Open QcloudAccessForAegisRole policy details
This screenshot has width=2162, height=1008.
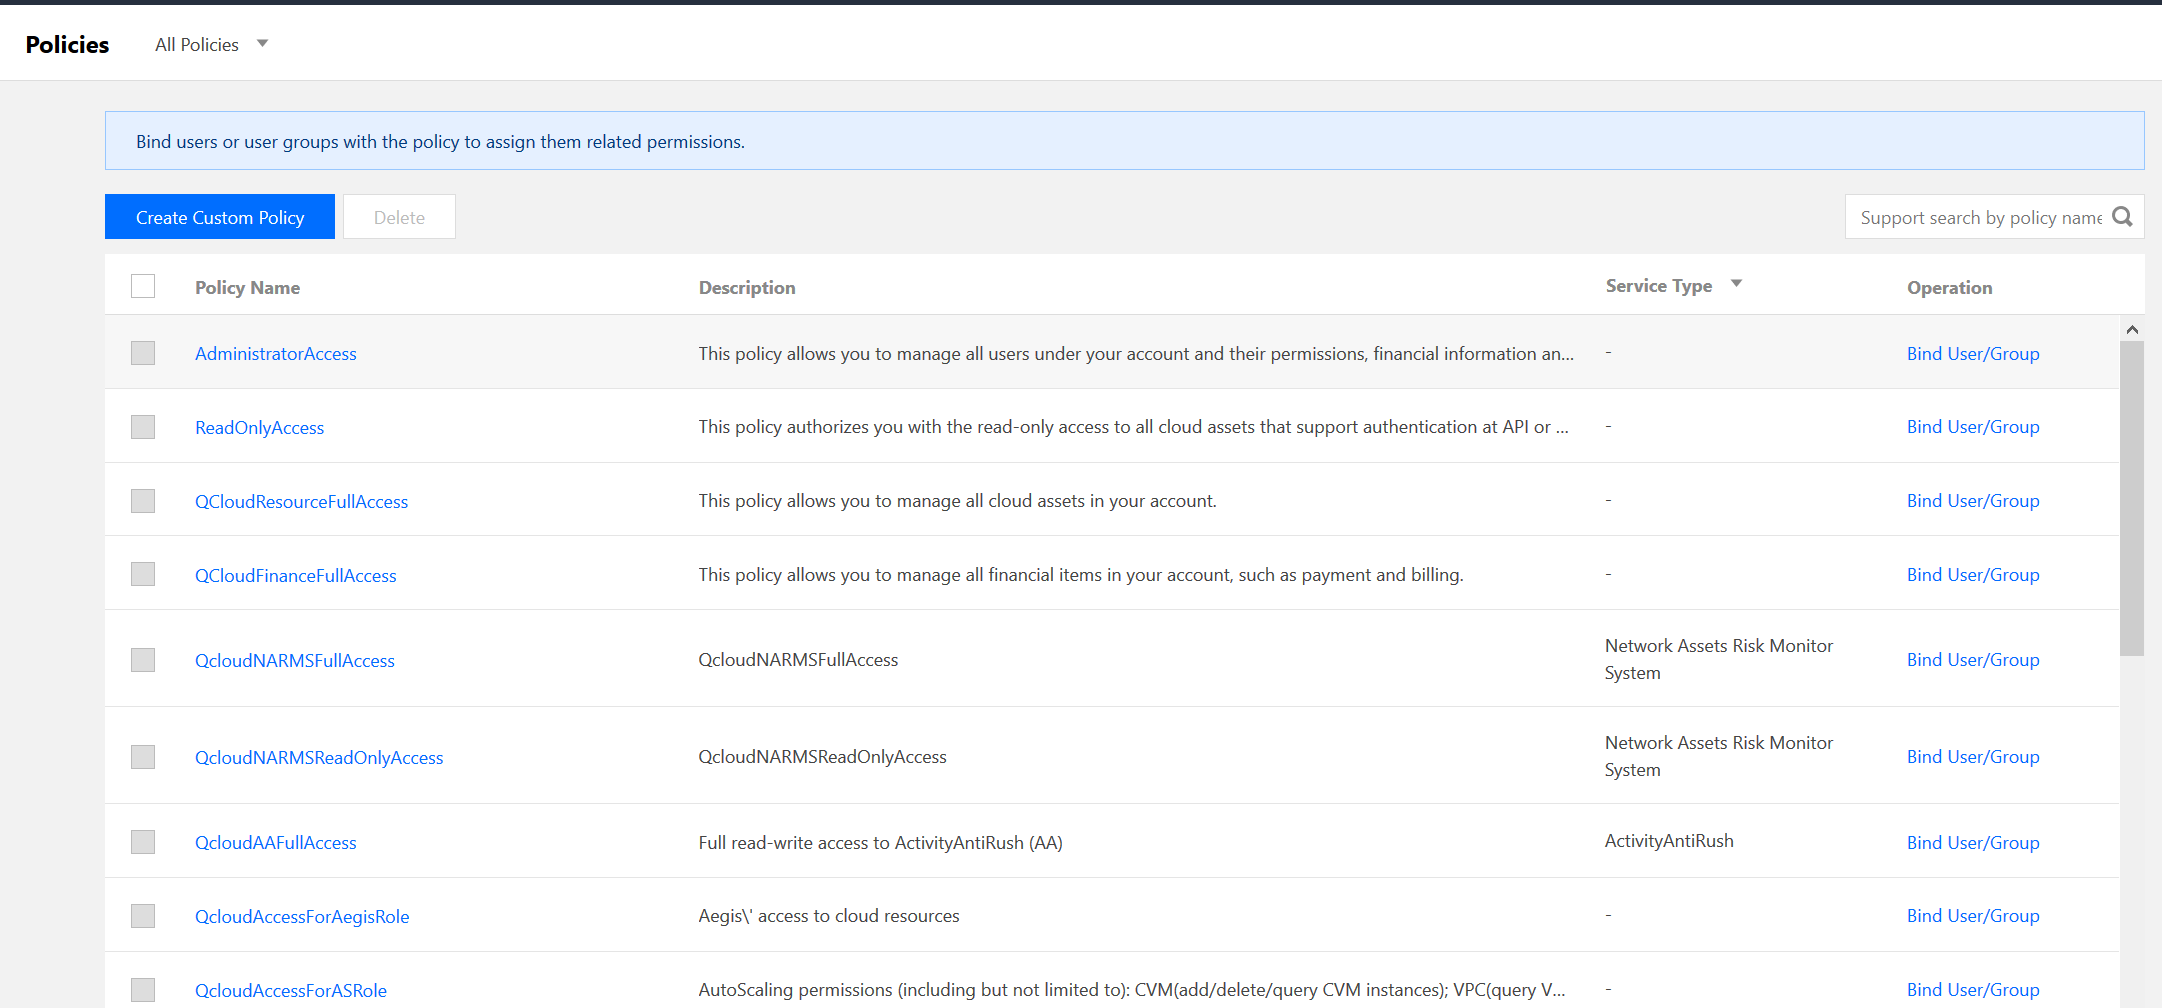click(302, 917)
